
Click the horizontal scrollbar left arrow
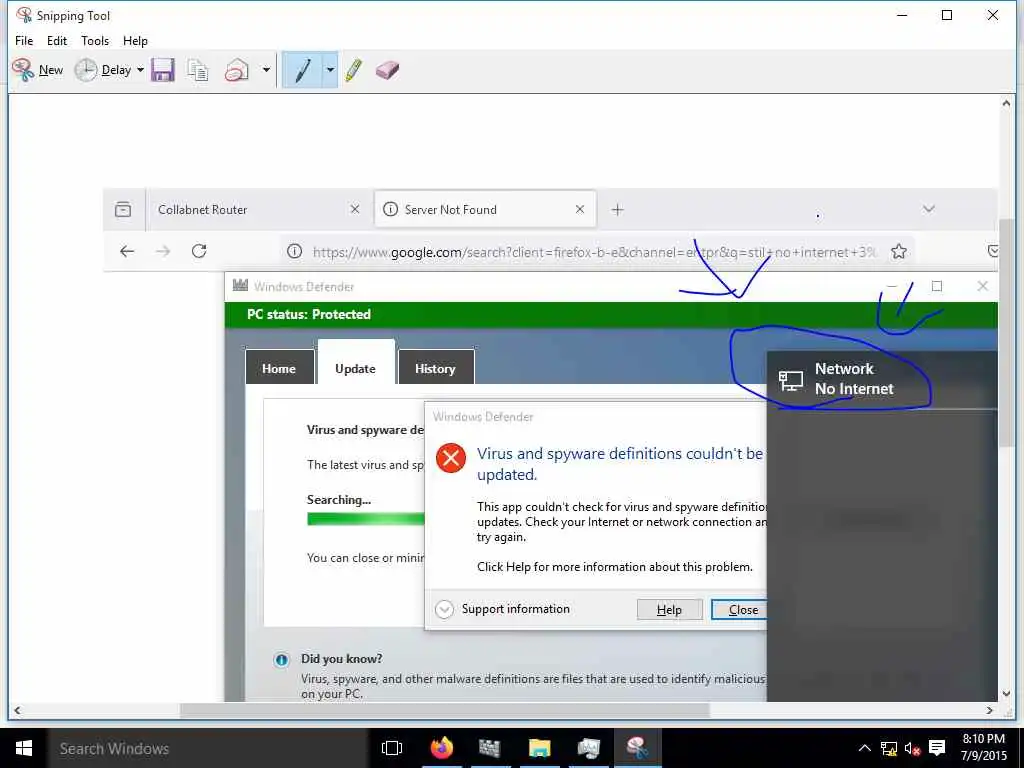click(x=17, y=710)
